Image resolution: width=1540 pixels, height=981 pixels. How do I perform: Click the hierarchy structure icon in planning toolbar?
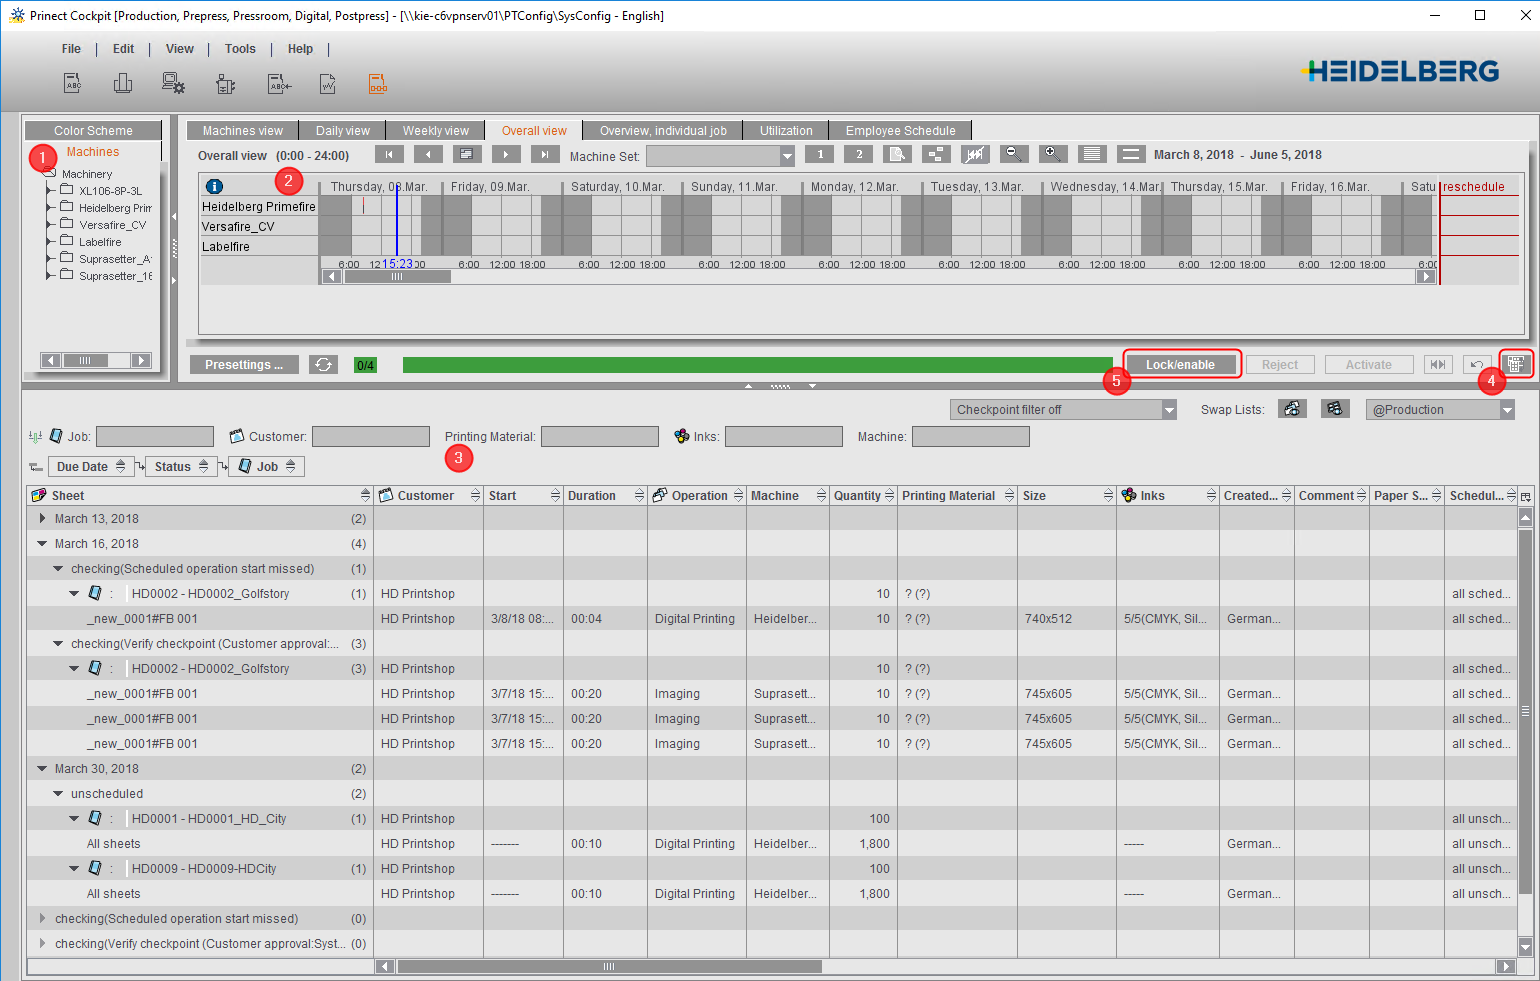(x=936, y=154)
